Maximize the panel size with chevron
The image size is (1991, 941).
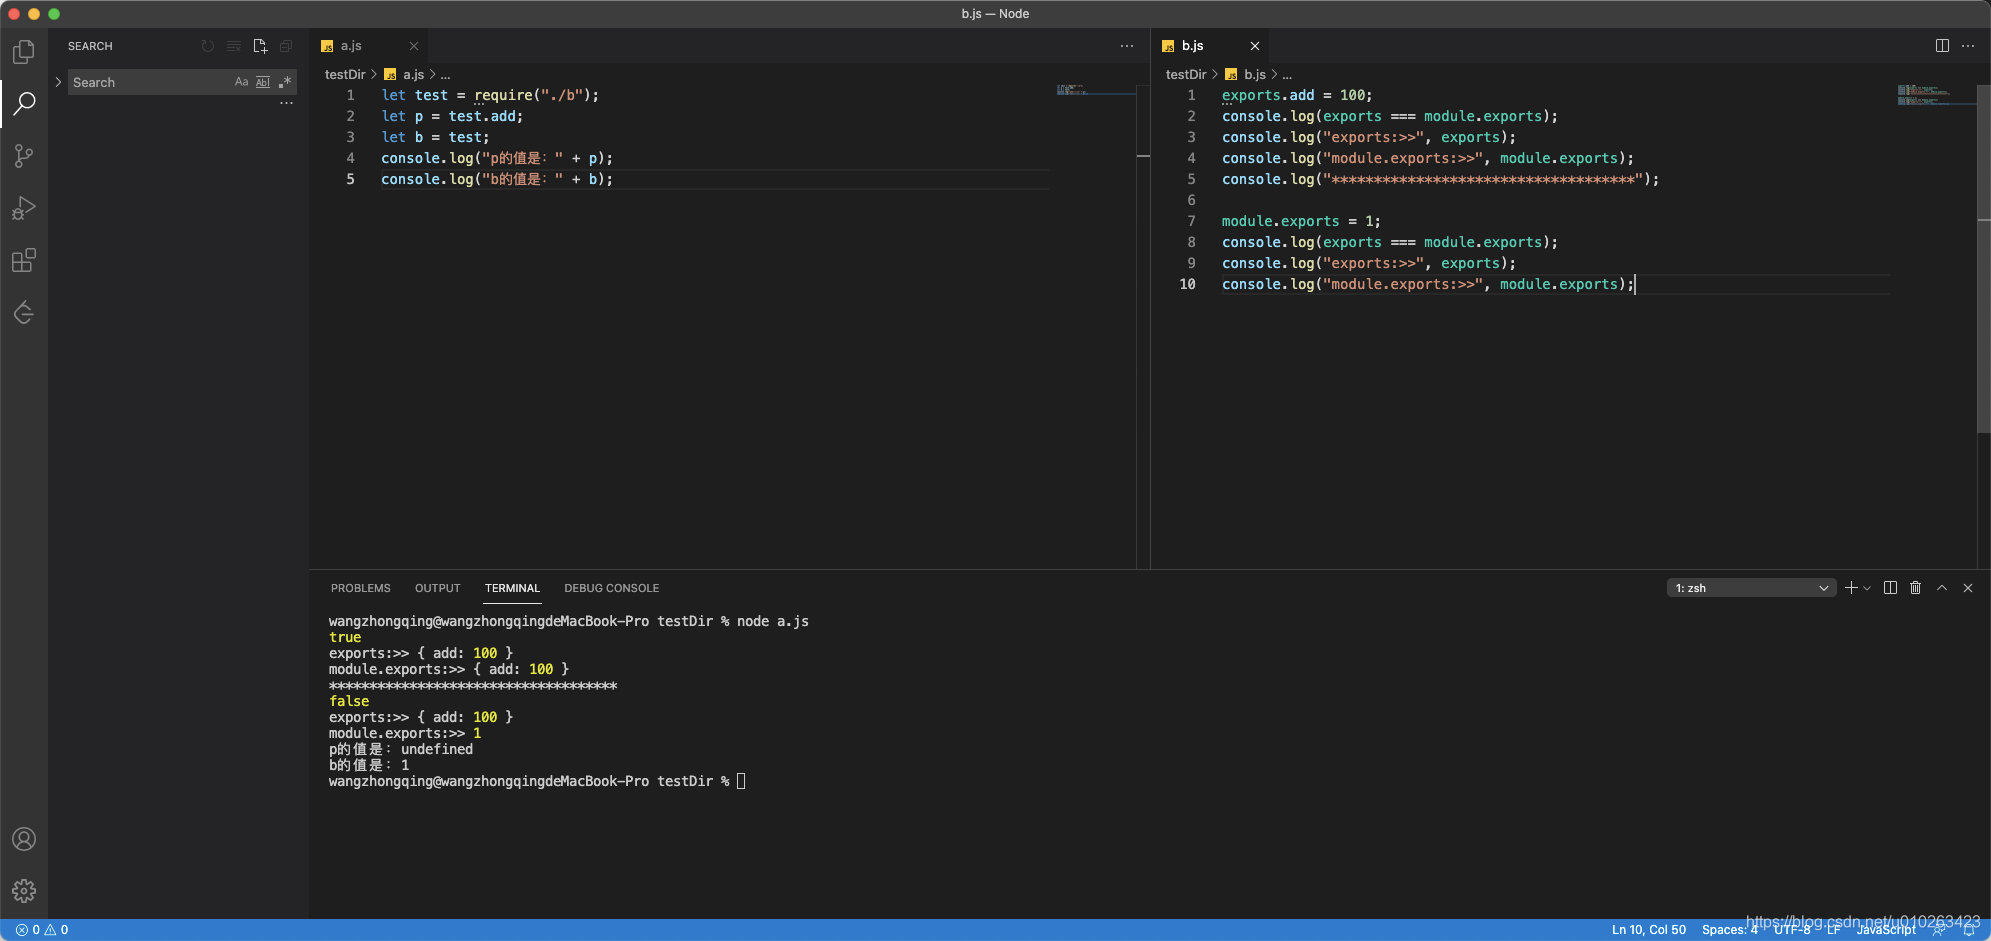[1942, 588]
